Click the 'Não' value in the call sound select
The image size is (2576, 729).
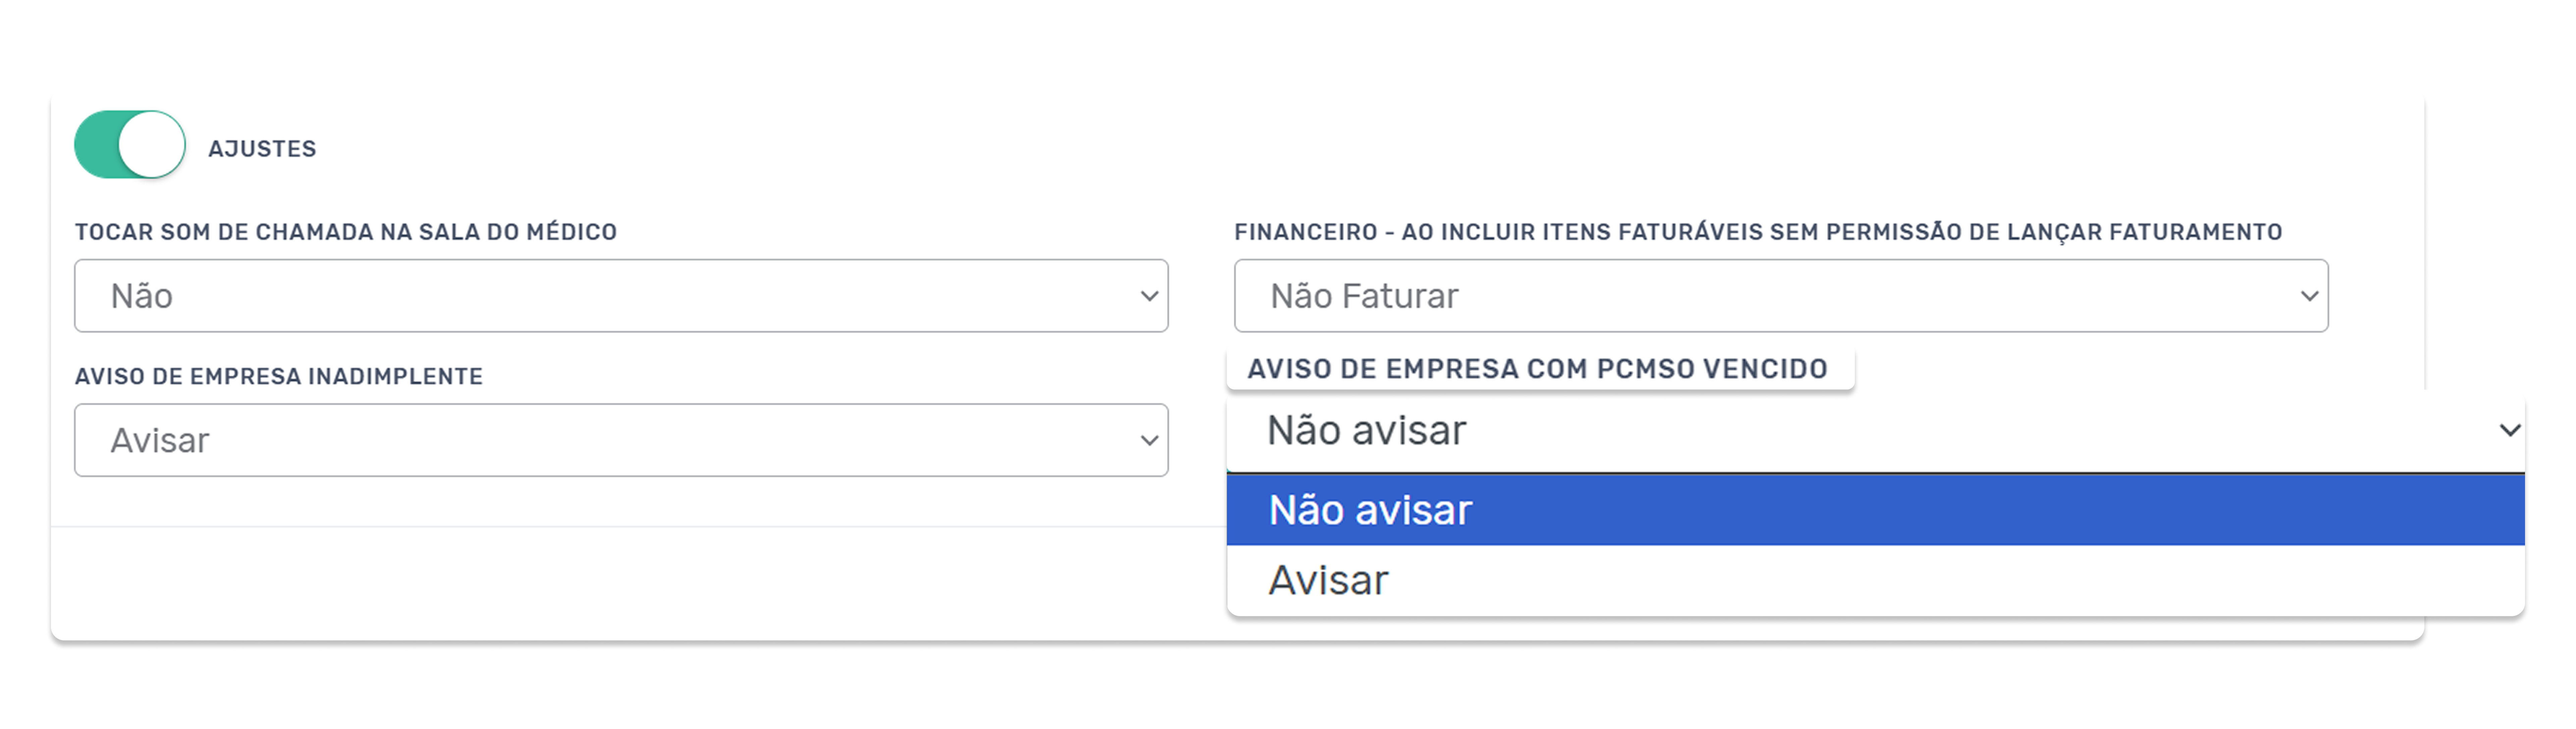coord(142,296)
